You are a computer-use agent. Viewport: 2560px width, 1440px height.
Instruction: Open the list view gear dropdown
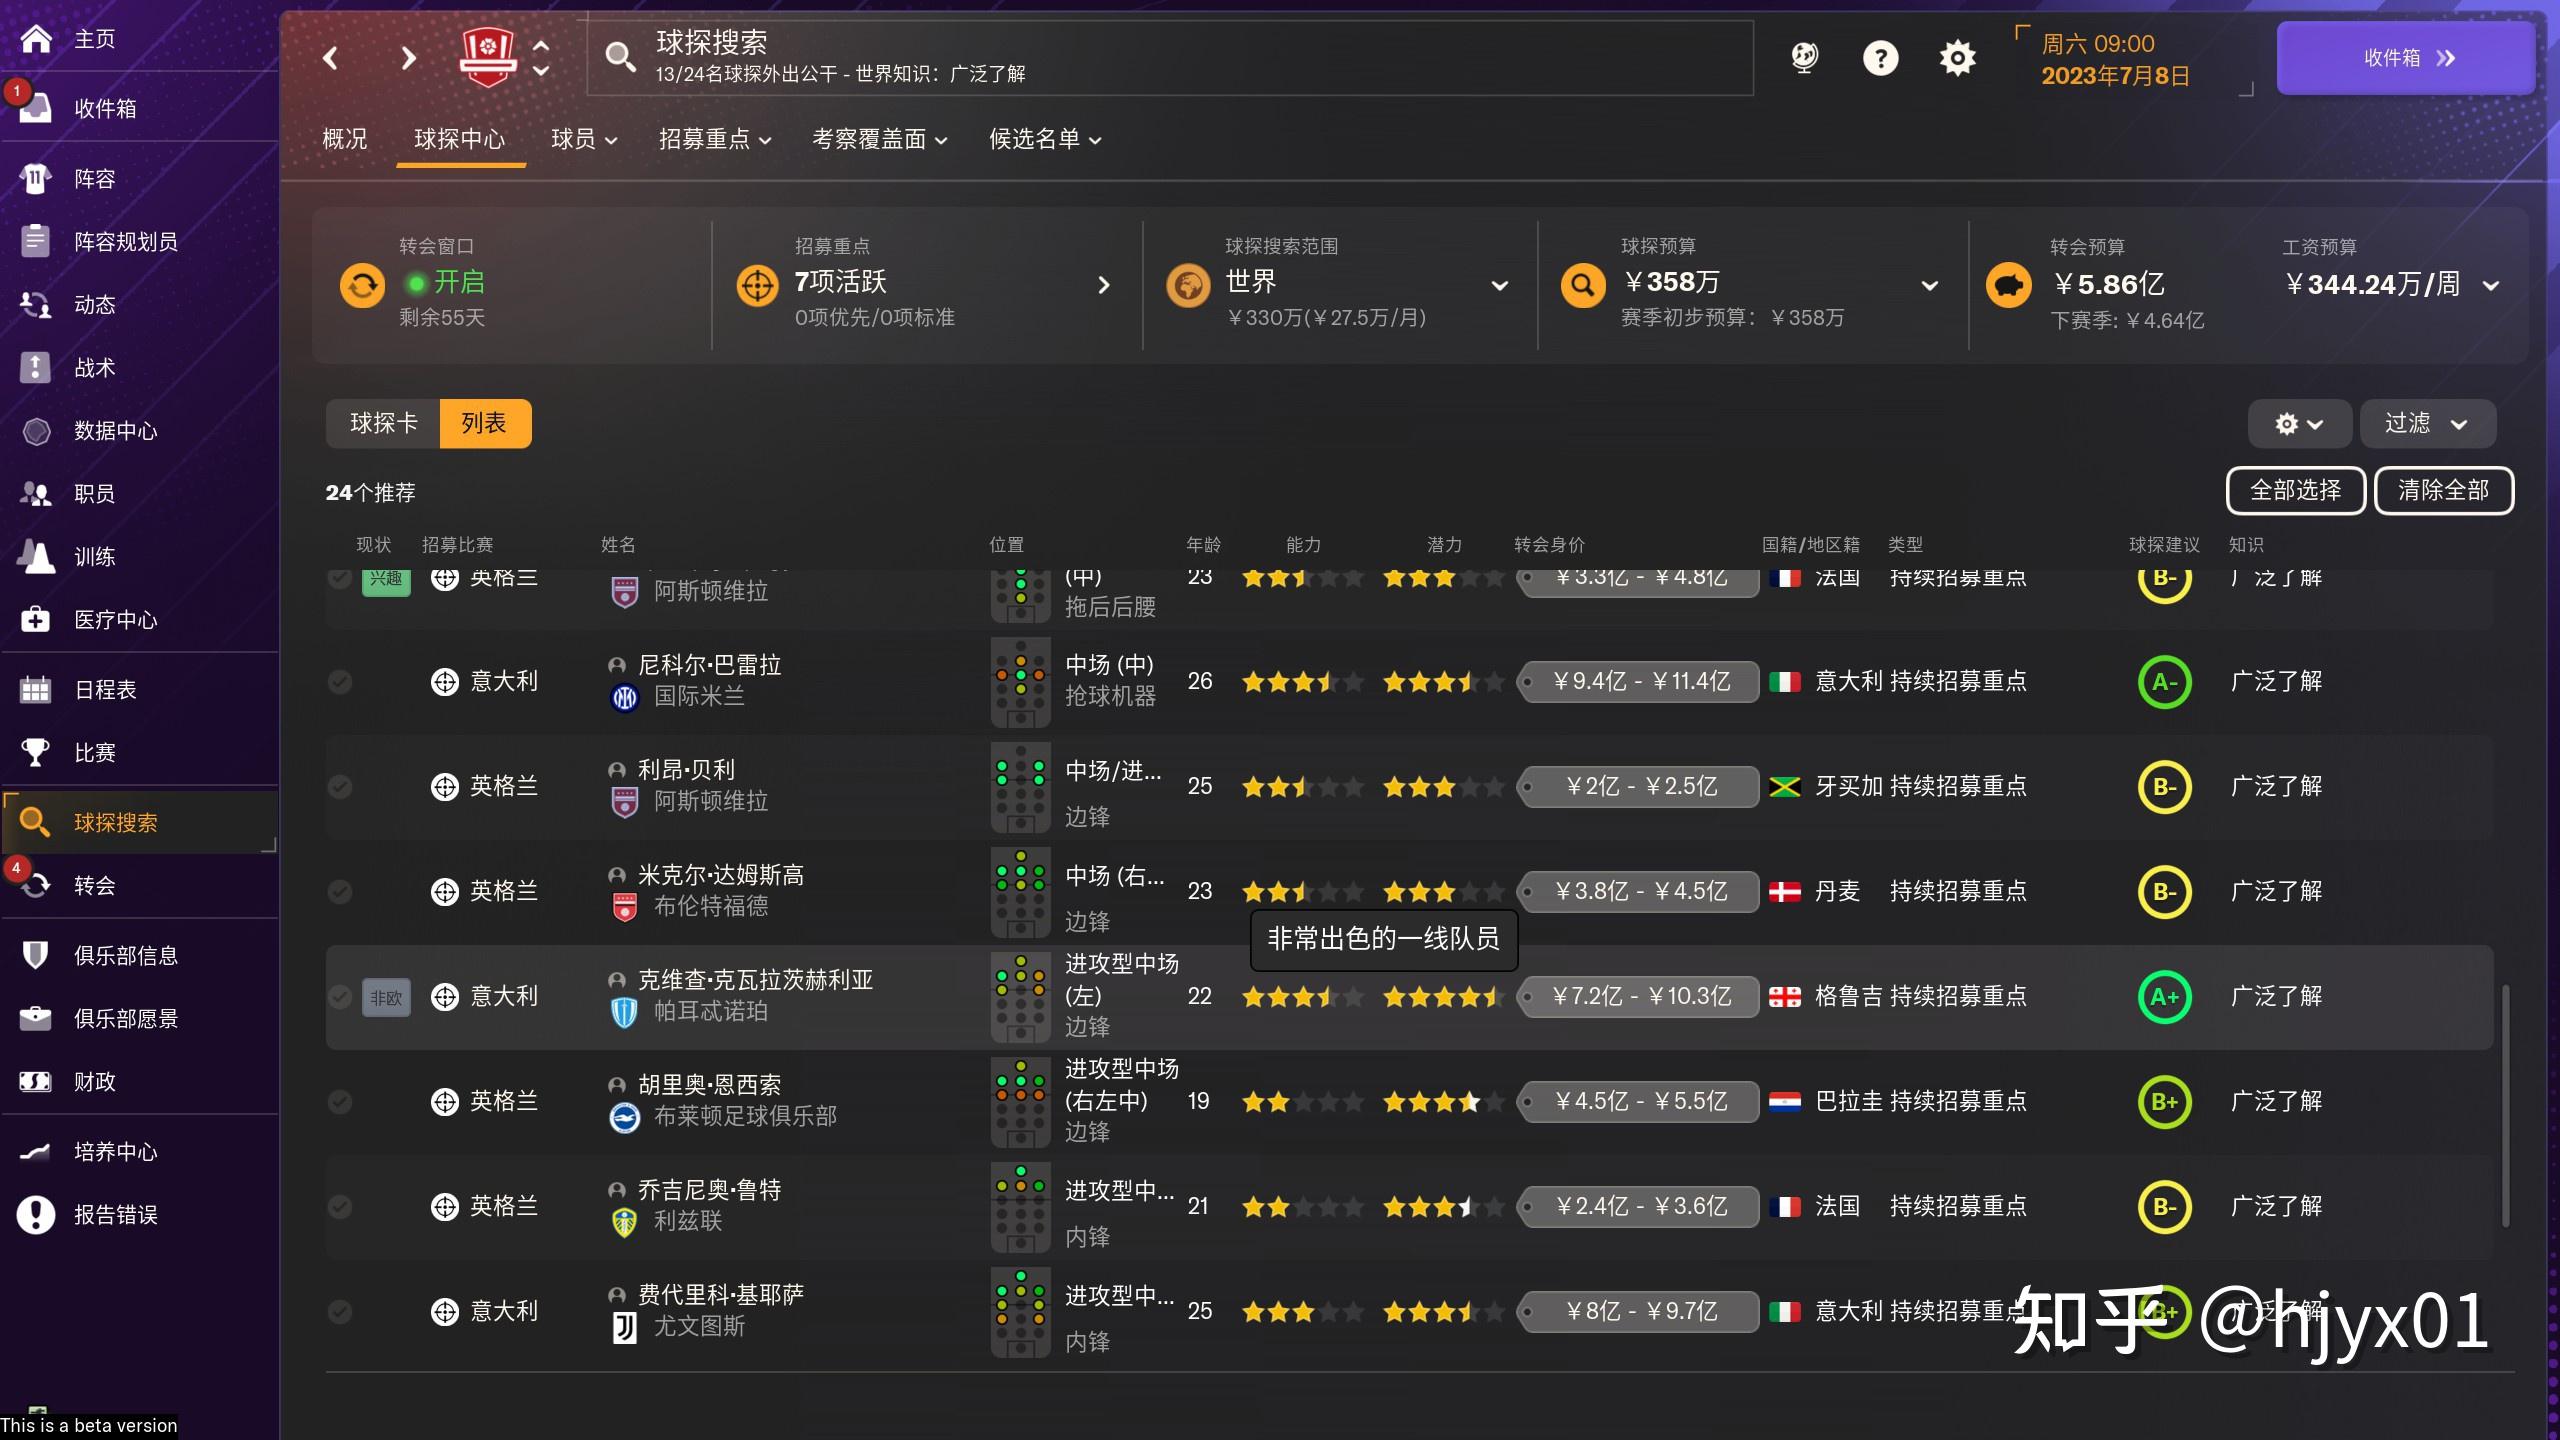[x=2299, y=424]
